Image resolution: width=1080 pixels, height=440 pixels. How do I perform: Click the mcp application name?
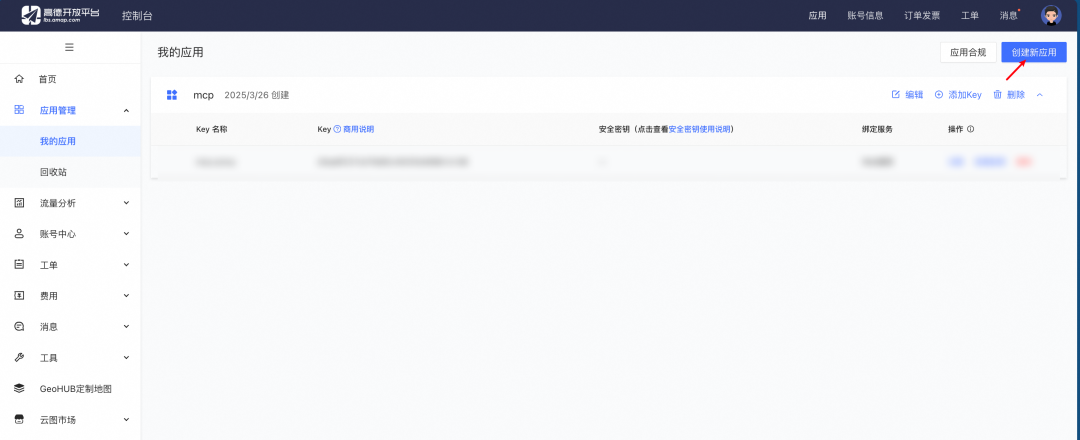click(x=203, y=95)
